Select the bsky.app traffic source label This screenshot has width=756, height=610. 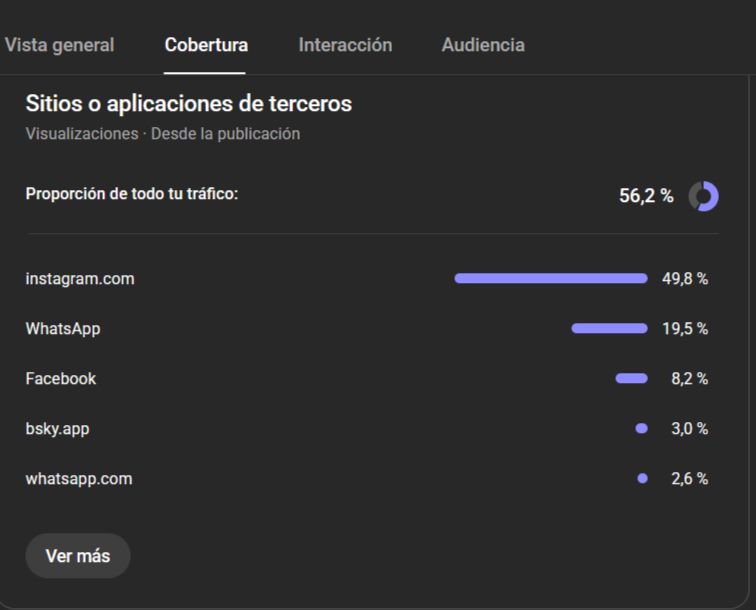coord(57,429)
